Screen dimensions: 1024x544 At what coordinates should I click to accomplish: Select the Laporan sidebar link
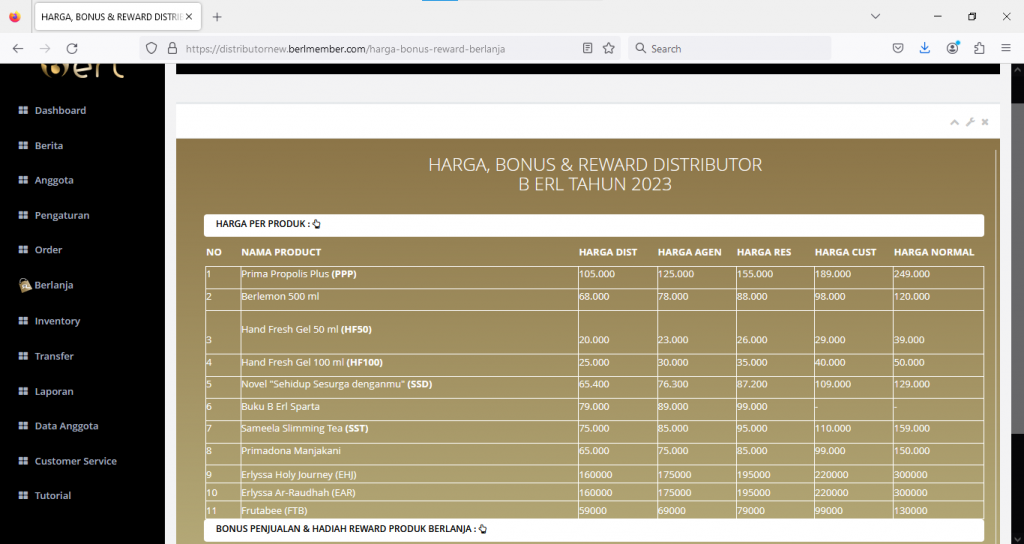(x=54, y=391)
